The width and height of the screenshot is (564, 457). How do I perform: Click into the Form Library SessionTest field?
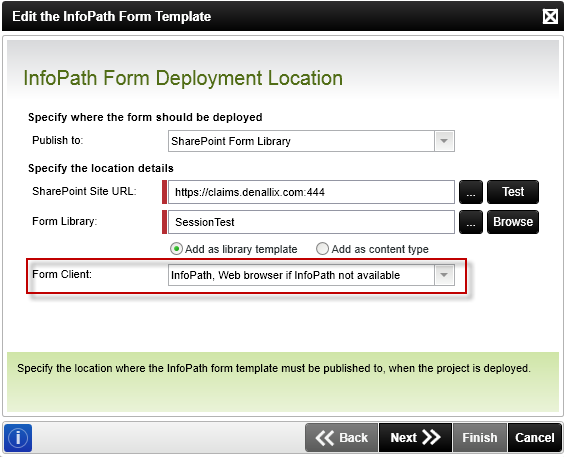311,222
